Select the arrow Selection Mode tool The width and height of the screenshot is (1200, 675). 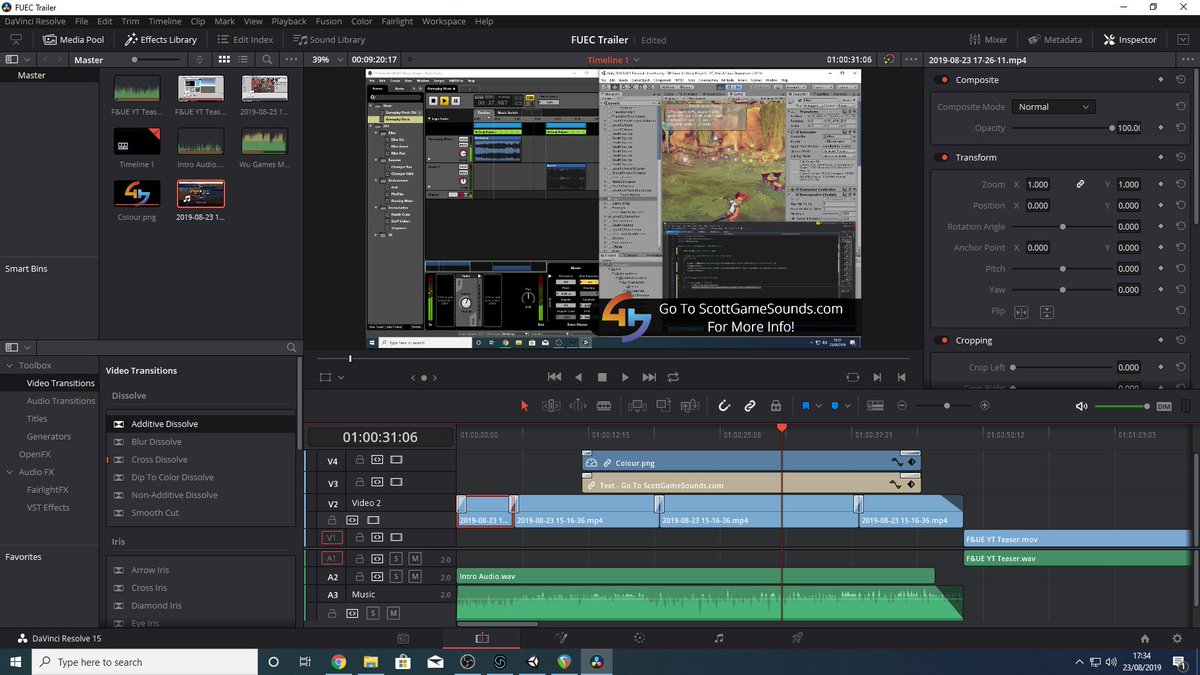(x=524, y=405)
